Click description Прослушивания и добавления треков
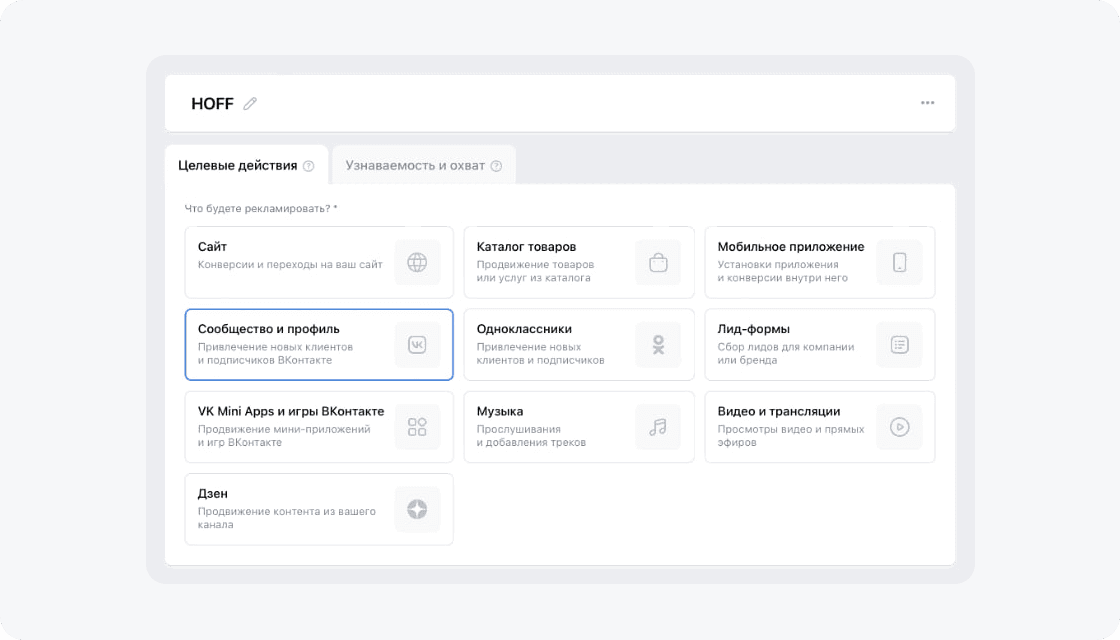The width and height of the screenshot is (1120, 640). [x=531, y=436]
